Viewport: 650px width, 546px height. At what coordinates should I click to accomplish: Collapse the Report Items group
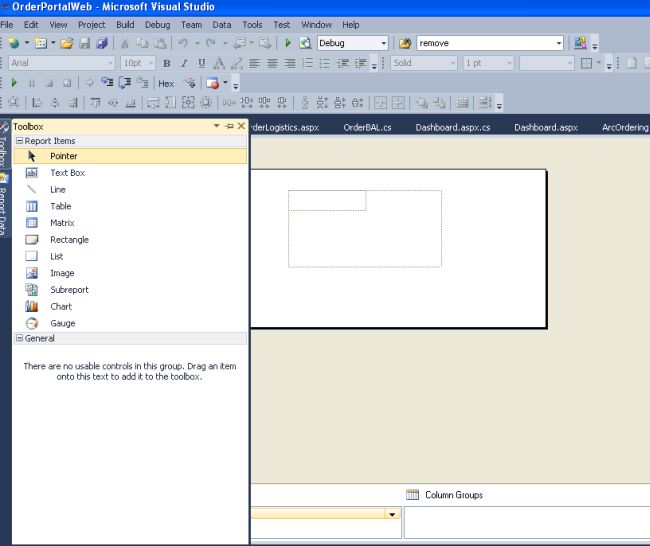click(x=19, y=141)
